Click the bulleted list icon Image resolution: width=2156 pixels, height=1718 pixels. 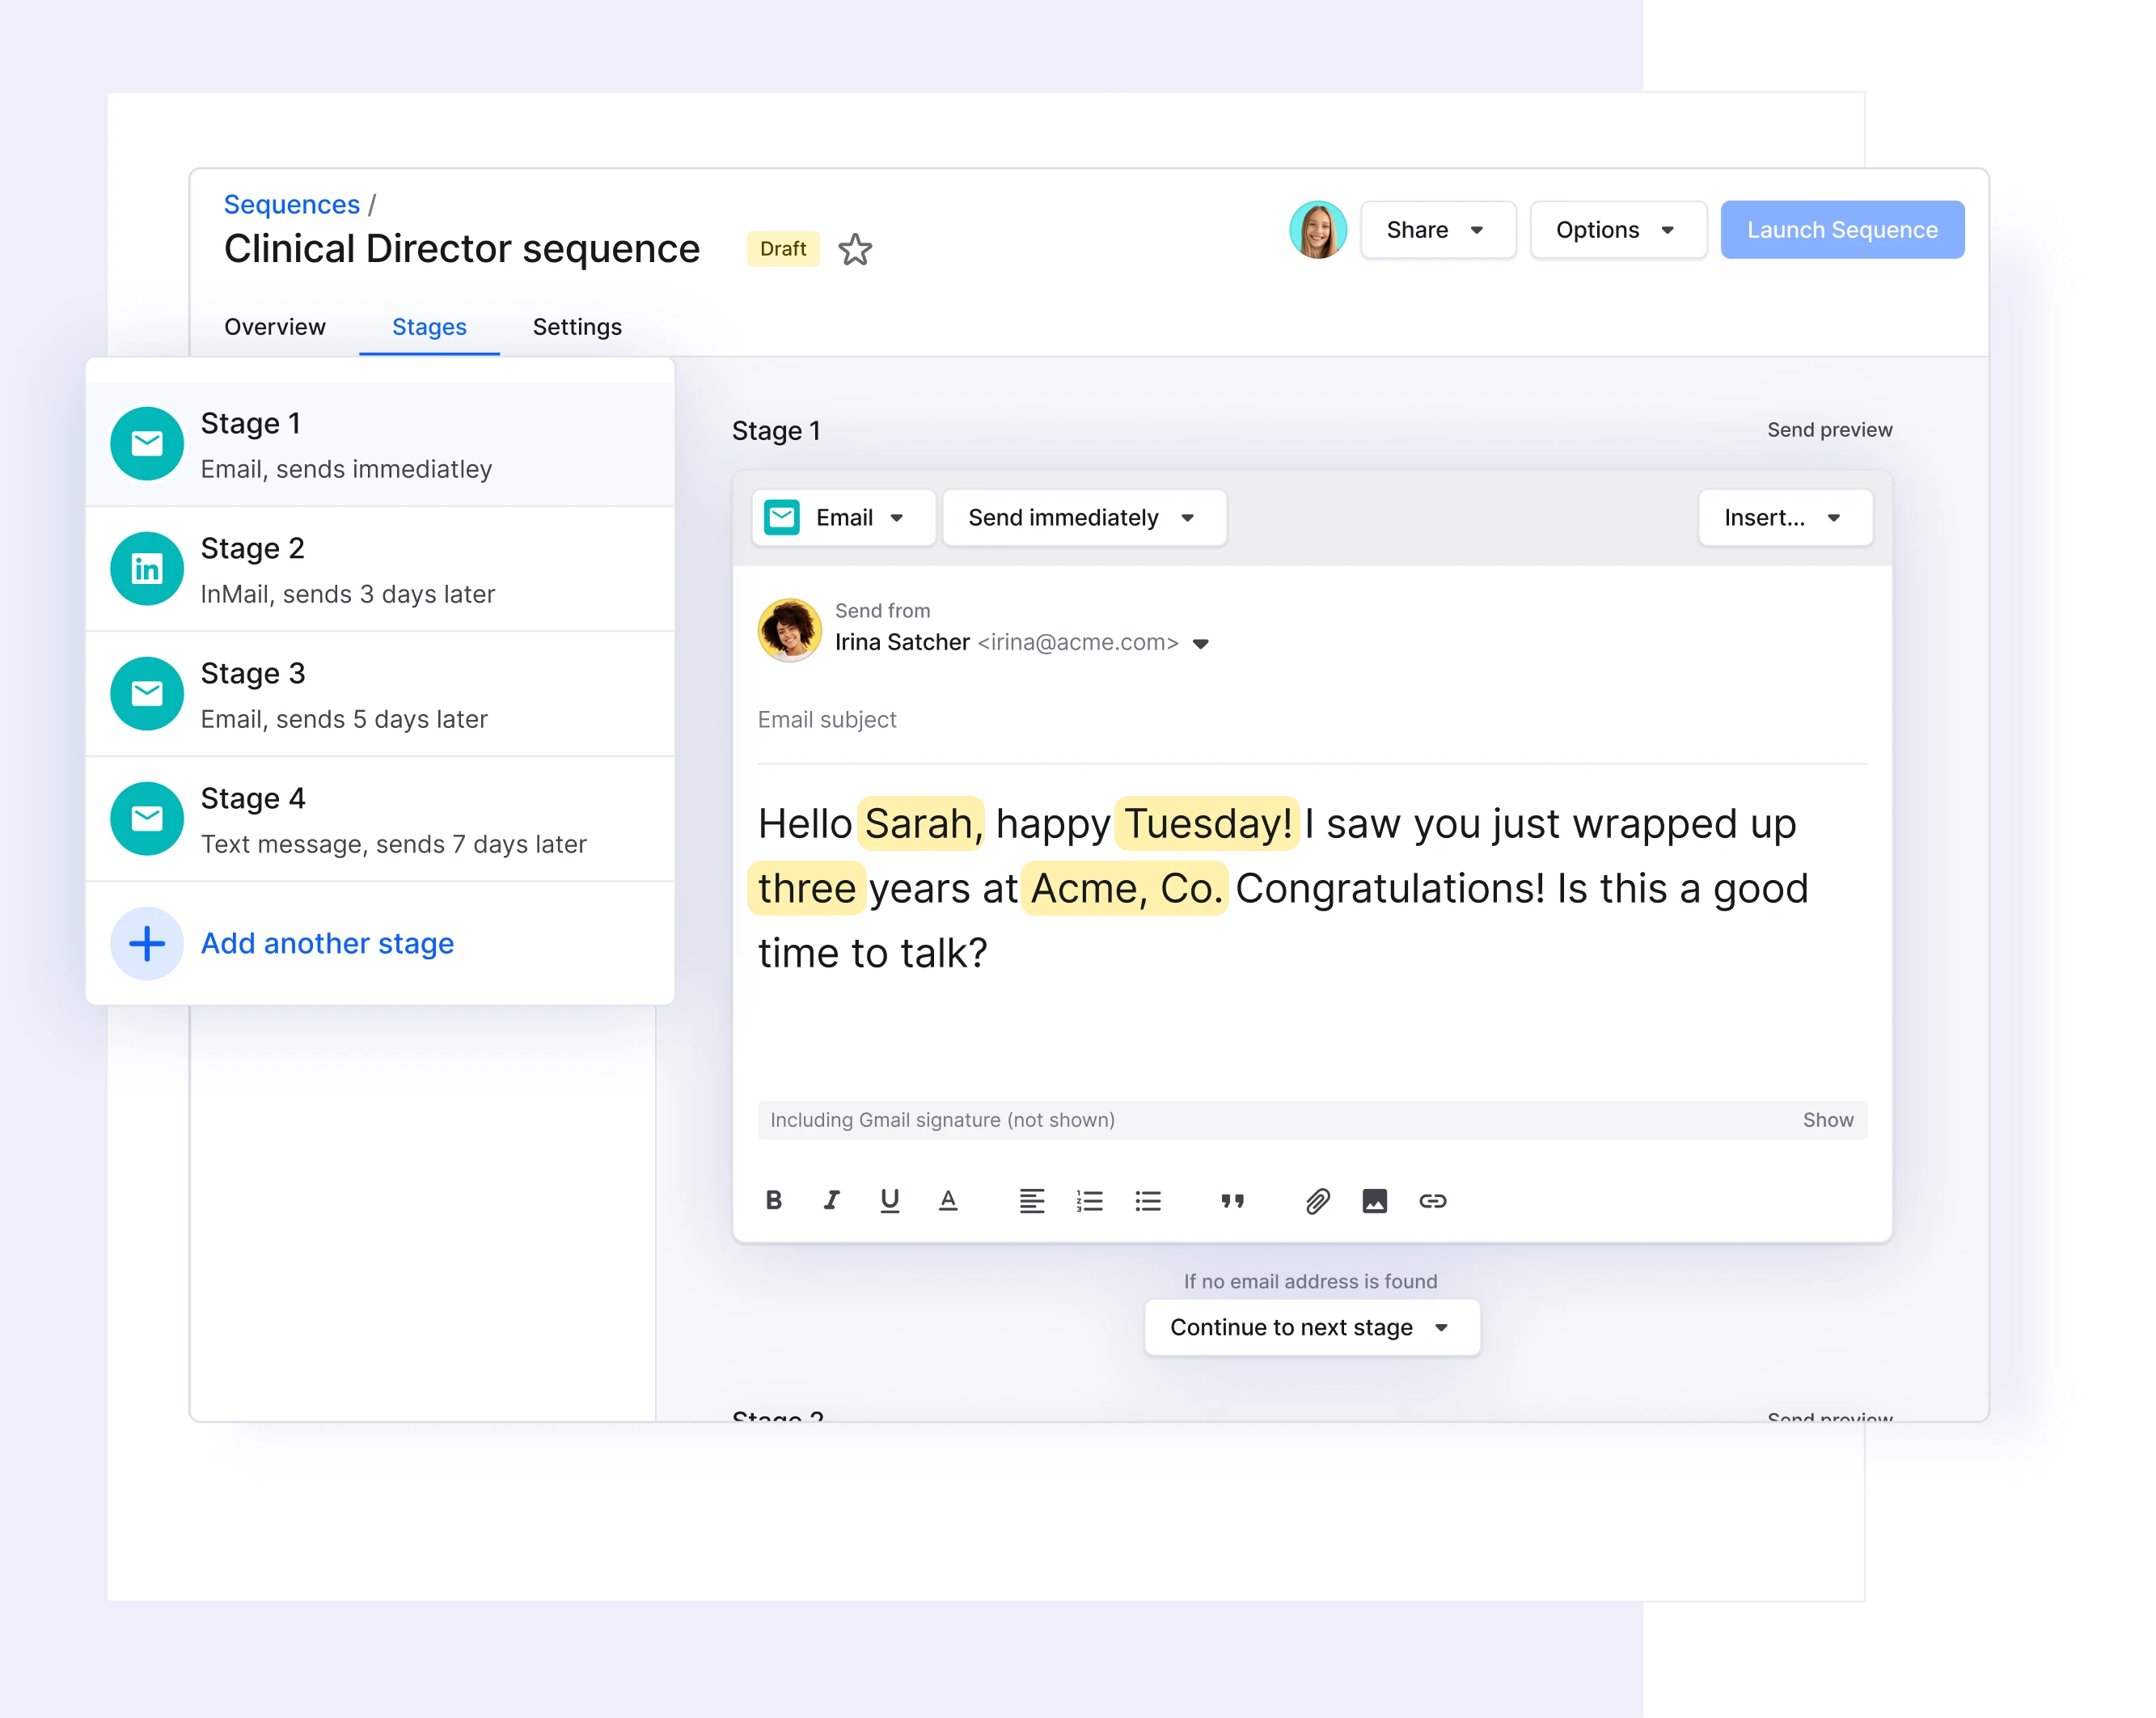[x=1150, y=1201]
